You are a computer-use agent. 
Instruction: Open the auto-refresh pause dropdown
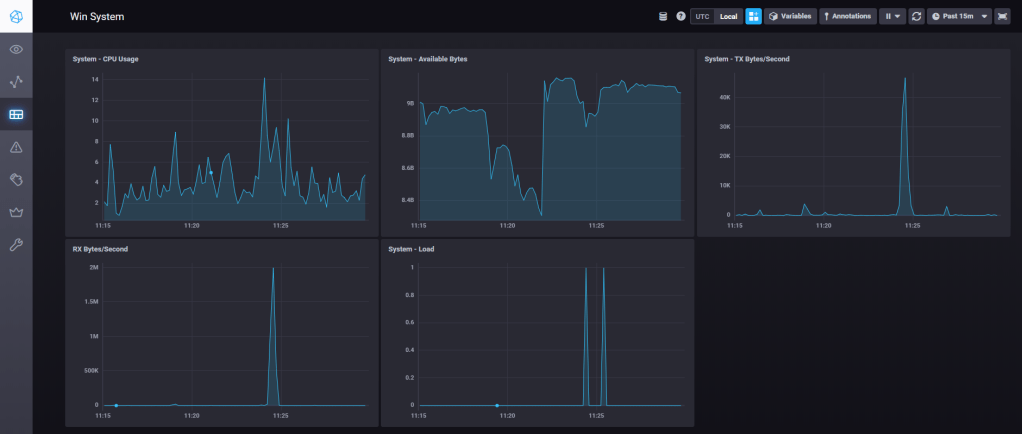[x=891, y=17]
